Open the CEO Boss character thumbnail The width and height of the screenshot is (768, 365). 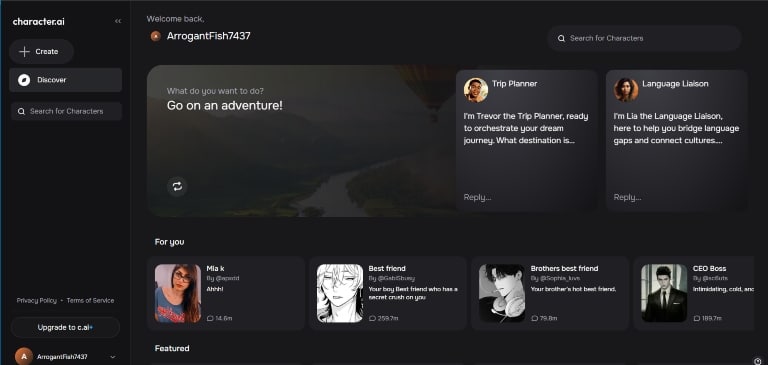point(664,293)
